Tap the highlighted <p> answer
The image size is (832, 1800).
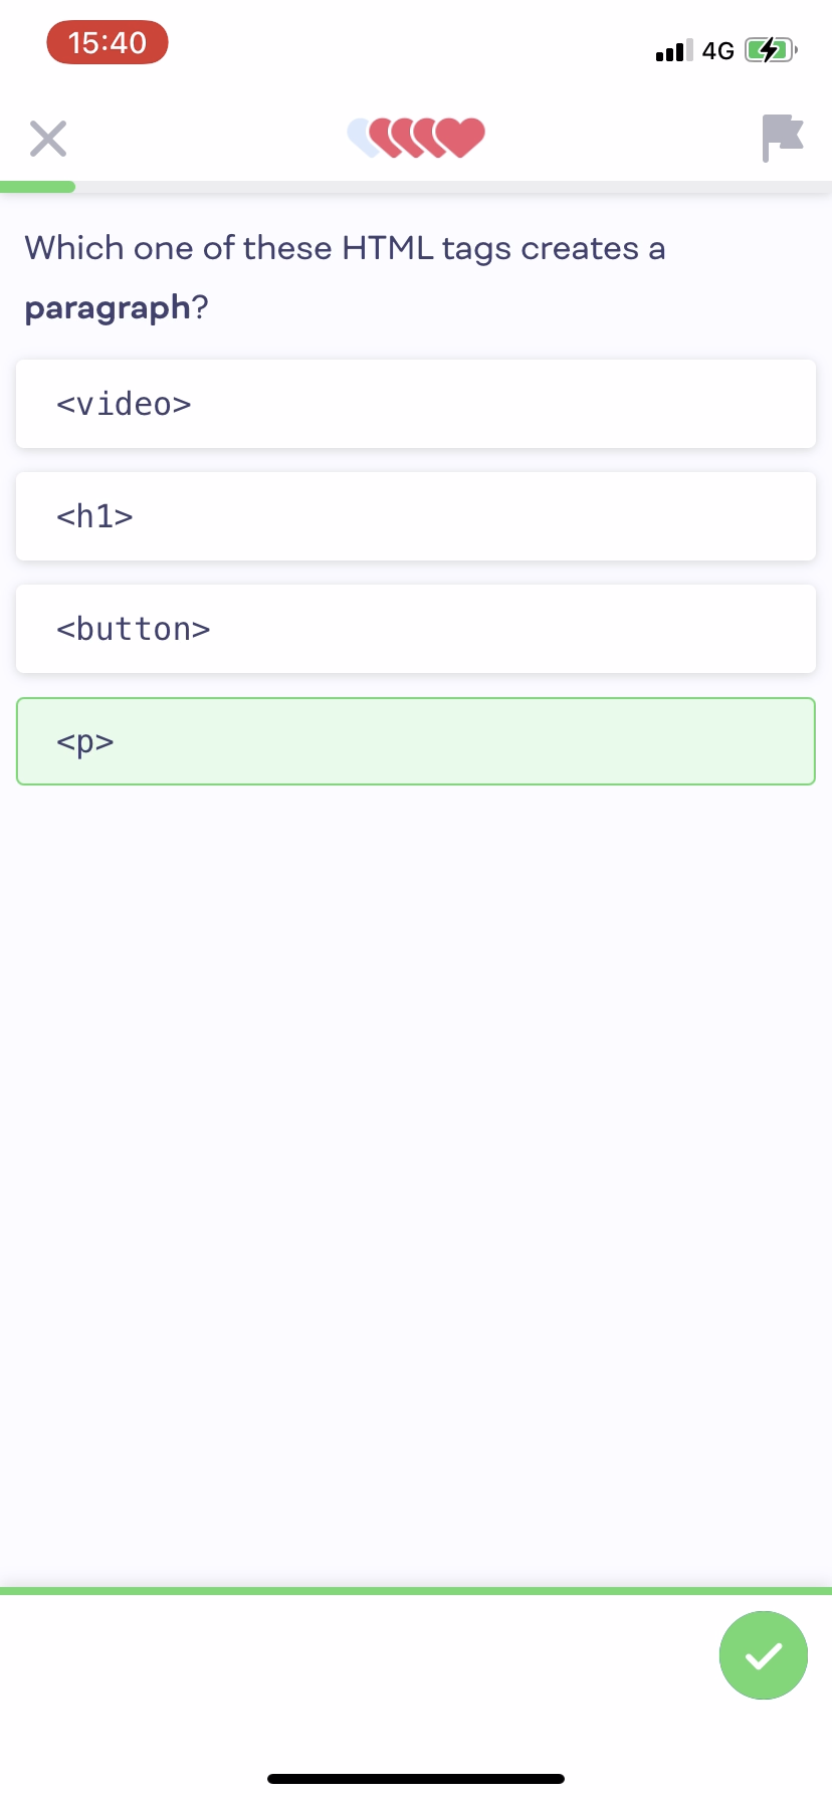pos(415,741)
